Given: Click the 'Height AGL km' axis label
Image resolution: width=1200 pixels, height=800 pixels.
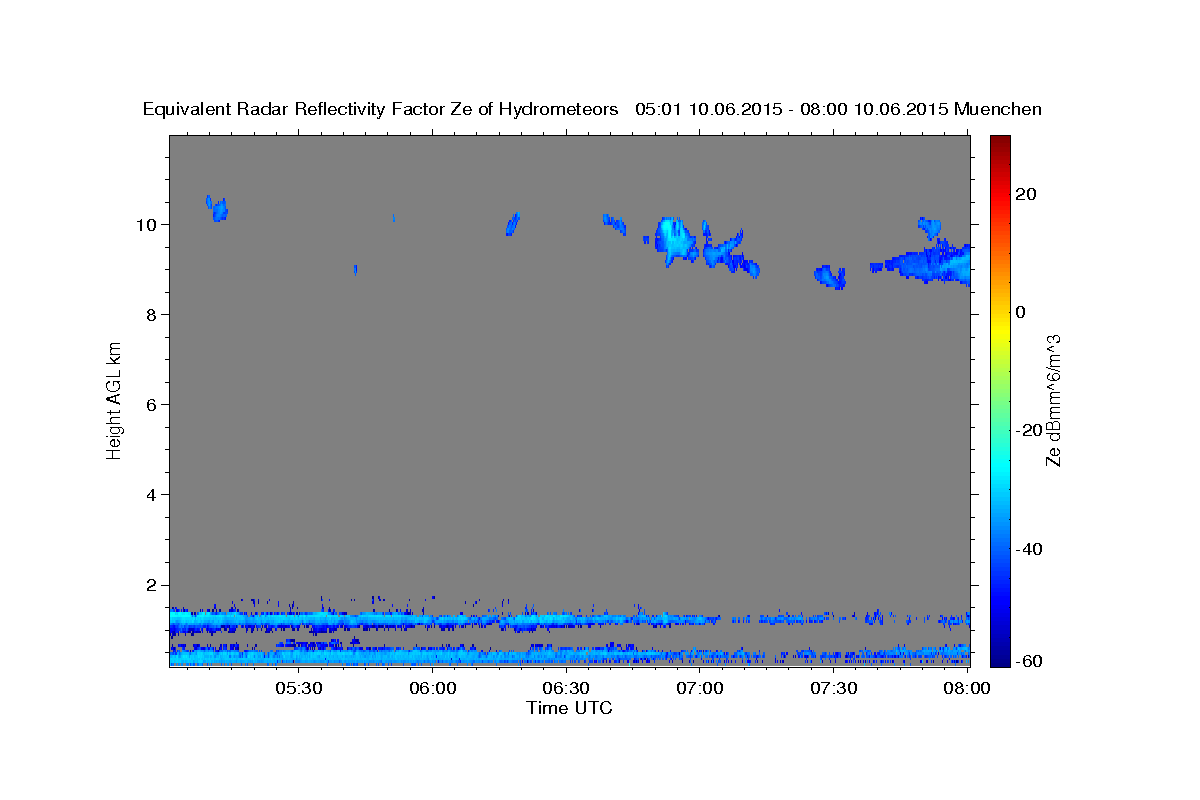Looking at the screenshot, I should tap(114, 401).
